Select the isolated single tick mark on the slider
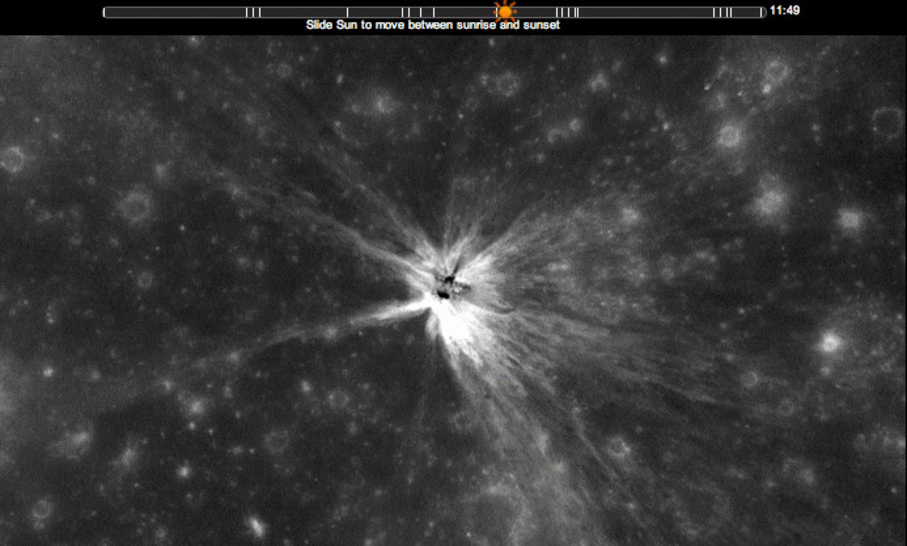Screen dimensions: 907x546 click(x=348, y=12)
